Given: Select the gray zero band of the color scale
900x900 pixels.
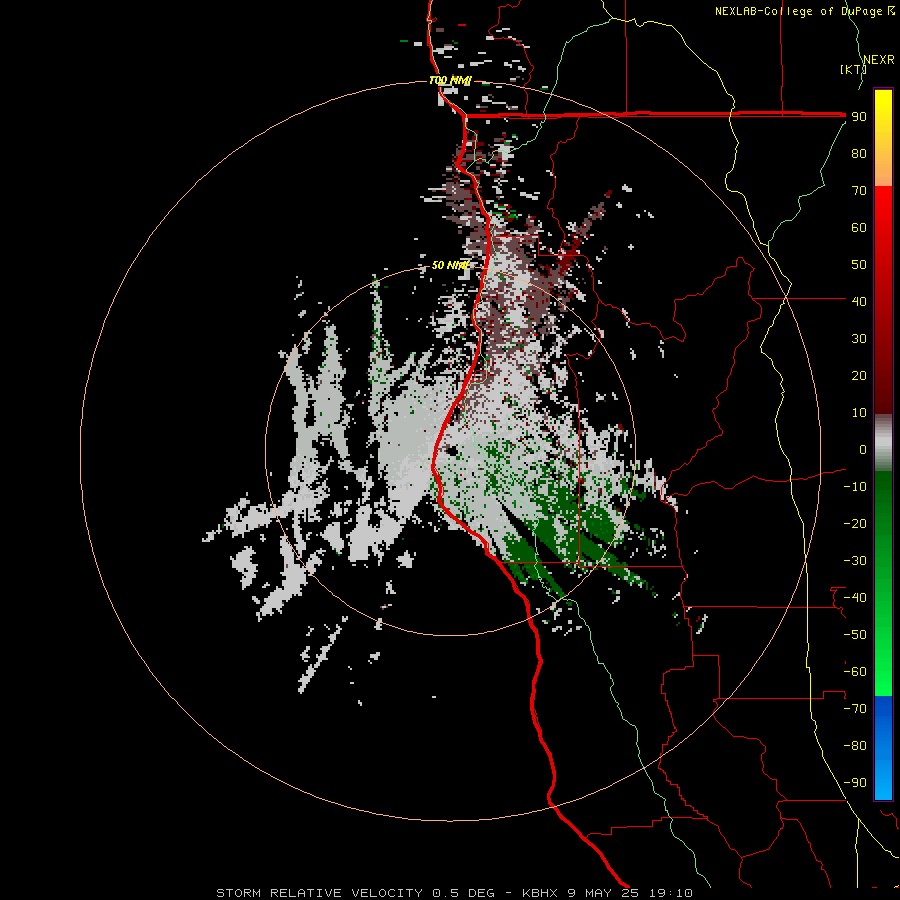Looking at the screenshot, I should [x=883, y=443].
